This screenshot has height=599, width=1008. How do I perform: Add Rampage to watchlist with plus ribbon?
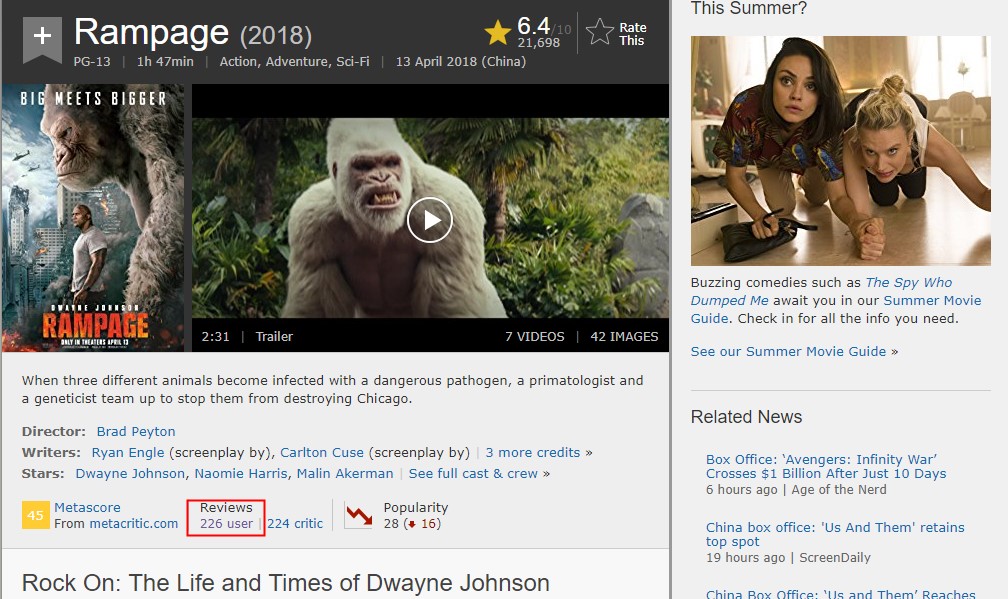click(42, 40)
